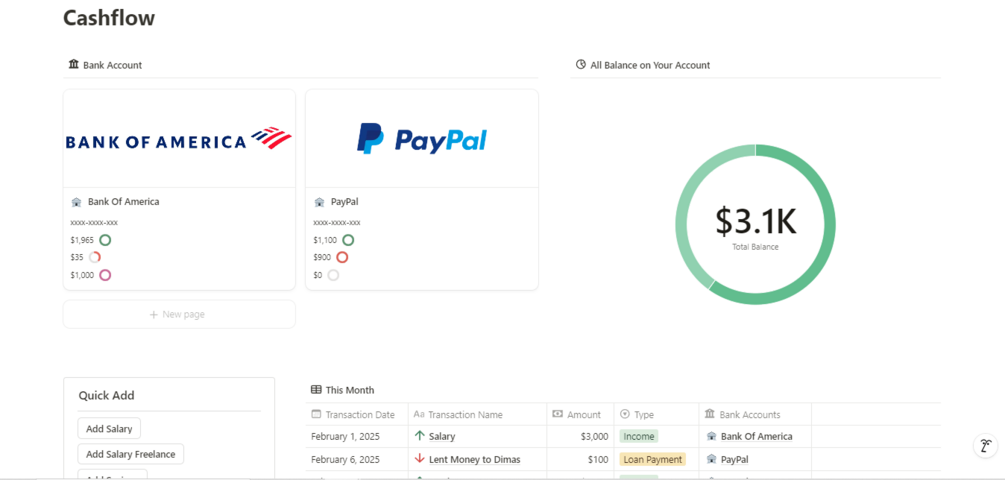Open the Type column header menu
The image size is (1005, 480).
coord(656,415)
